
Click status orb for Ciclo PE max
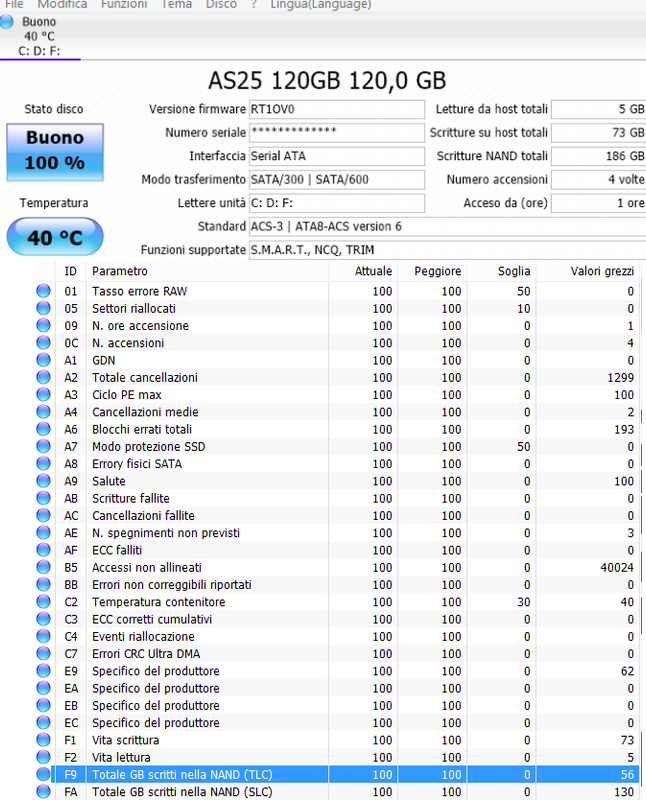[43, 394]
